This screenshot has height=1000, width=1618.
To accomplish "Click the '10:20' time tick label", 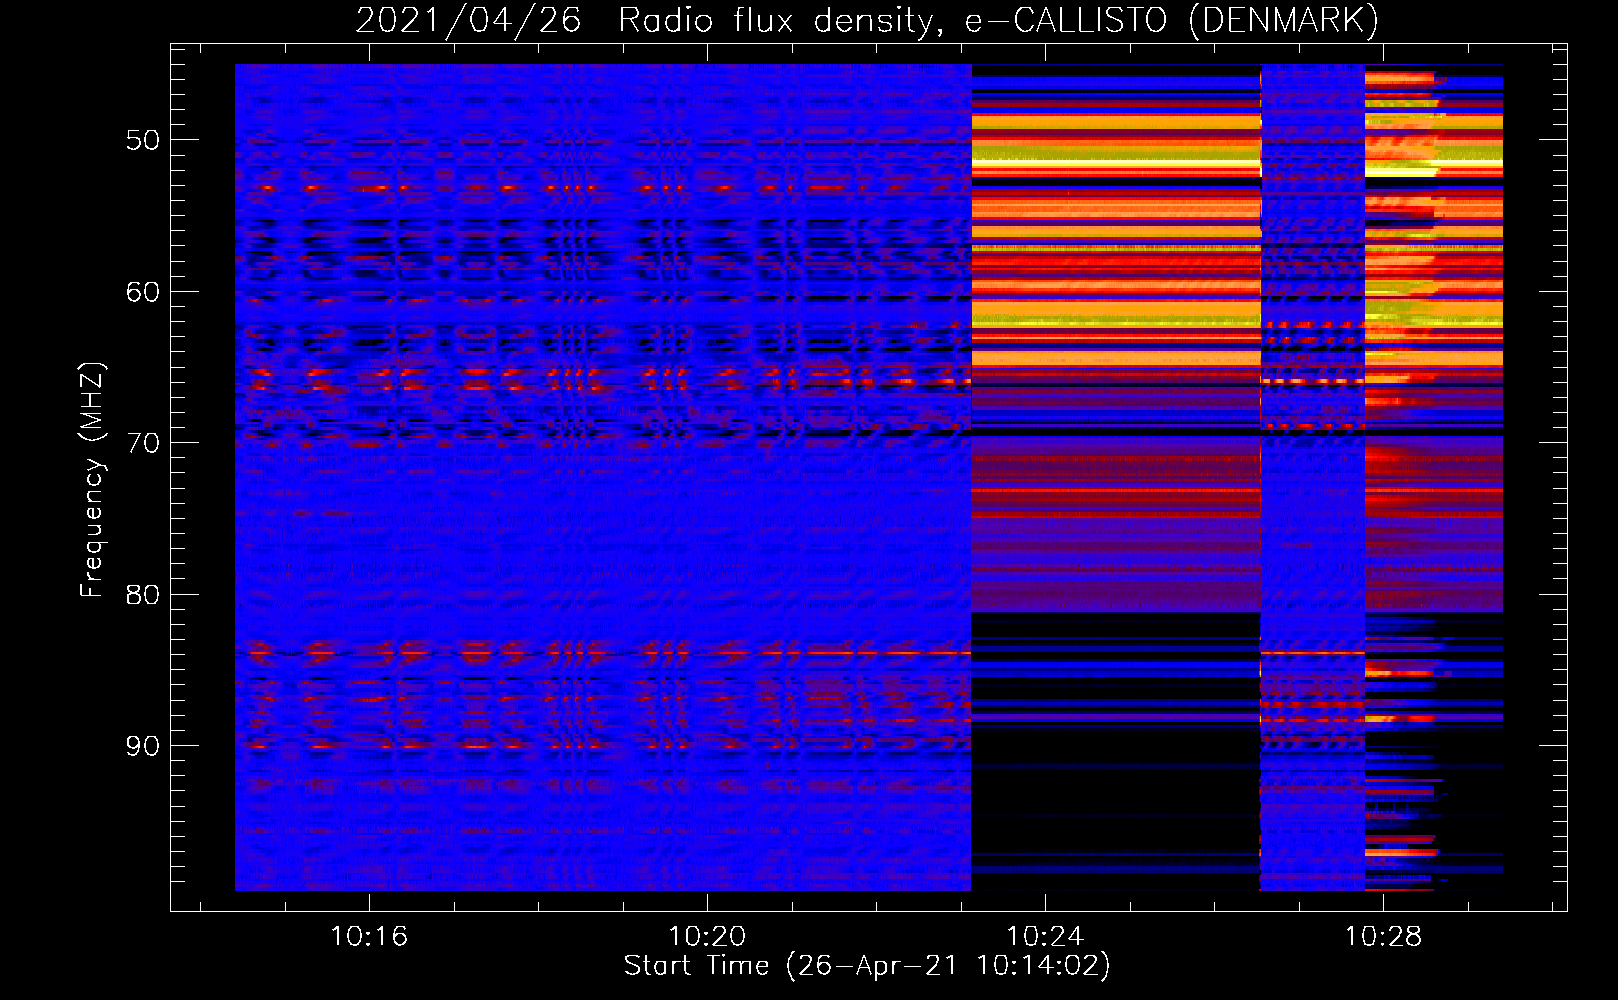I will [707, 937].
